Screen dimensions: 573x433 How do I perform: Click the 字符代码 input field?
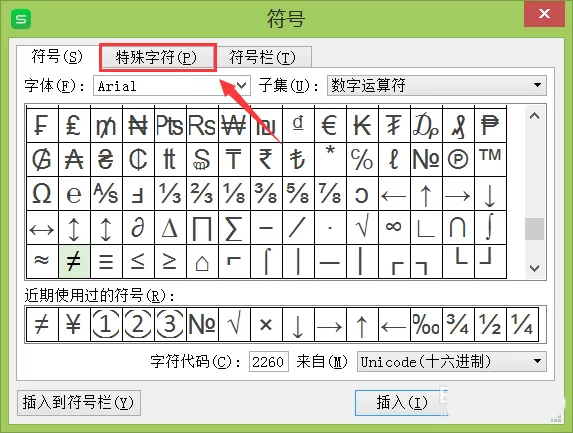(269, 362)
